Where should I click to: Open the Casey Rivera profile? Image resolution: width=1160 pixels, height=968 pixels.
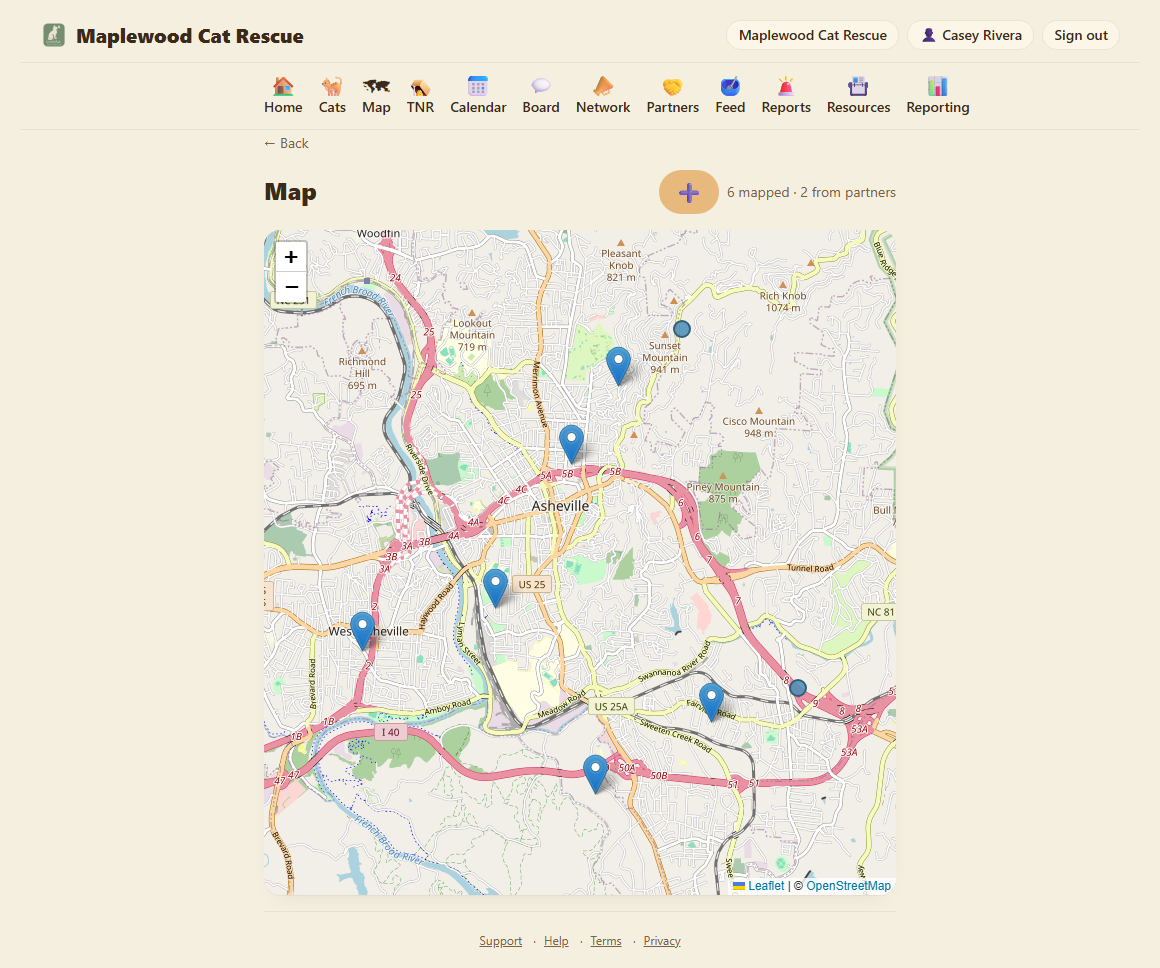971,36
